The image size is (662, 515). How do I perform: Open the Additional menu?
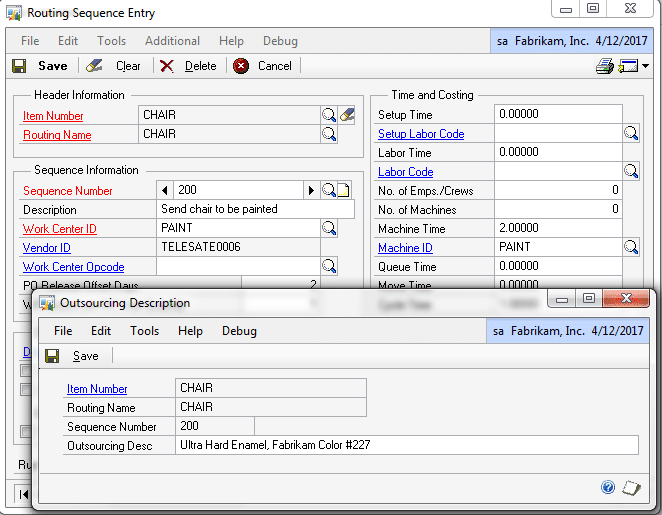click(x=172, y=41)
